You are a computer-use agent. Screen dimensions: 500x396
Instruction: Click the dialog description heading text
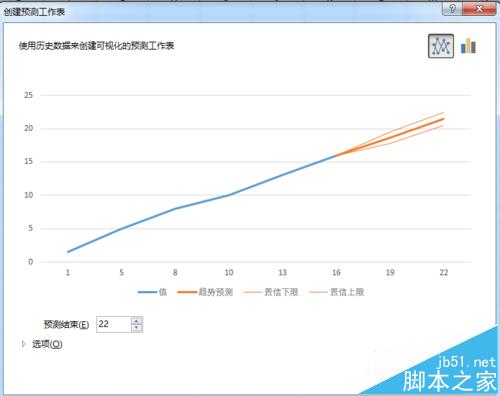tap(96, 46)
